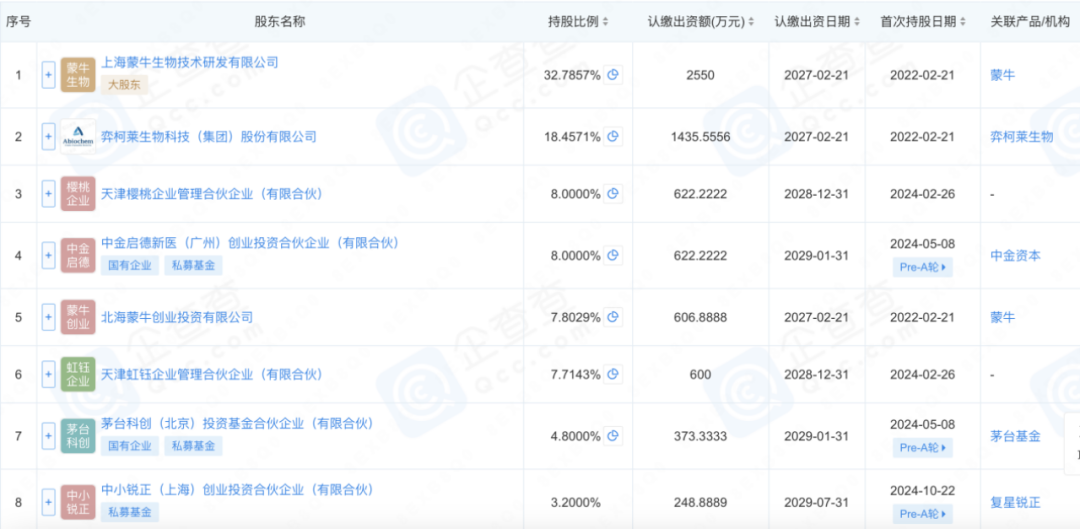Sort by 首次持股日期 column header
Viewport: 1080px width, 529px height.
923,21
